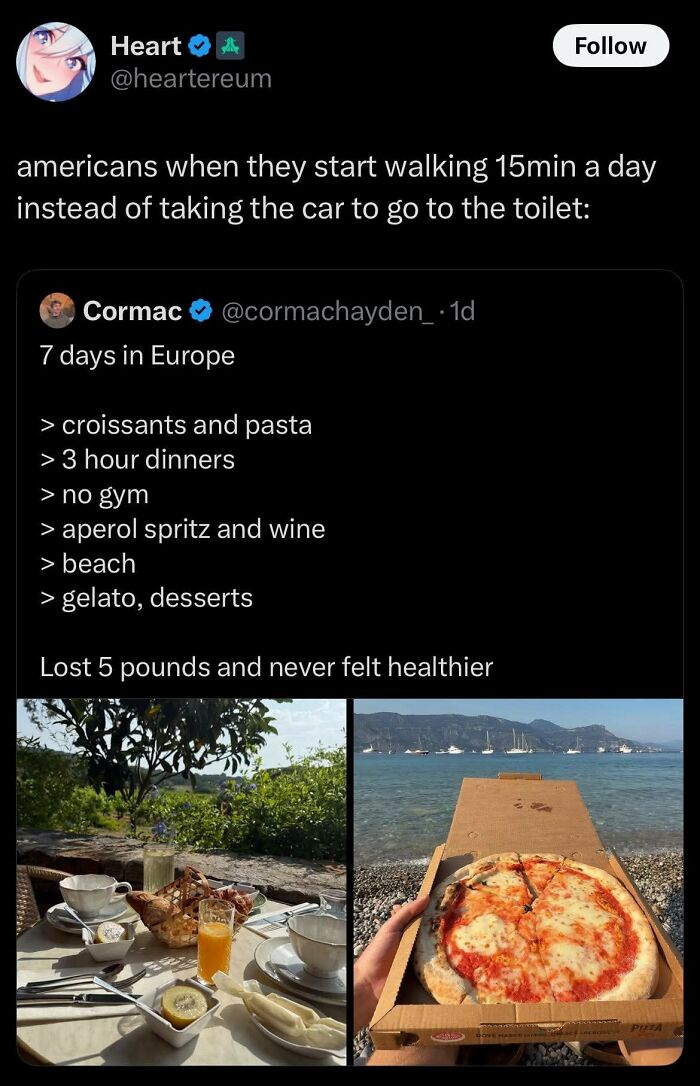Open the @heartereum handle link

pyautogui.click(x=190, y=78)
